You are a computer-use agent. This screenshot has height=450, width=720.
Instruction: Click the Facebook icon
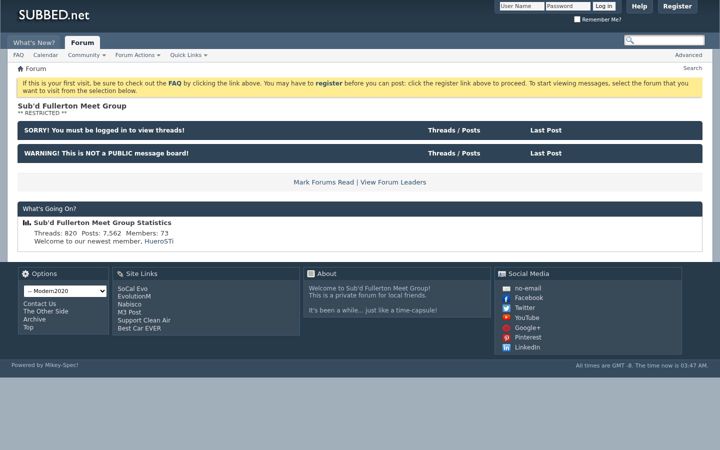pos(506,298)
